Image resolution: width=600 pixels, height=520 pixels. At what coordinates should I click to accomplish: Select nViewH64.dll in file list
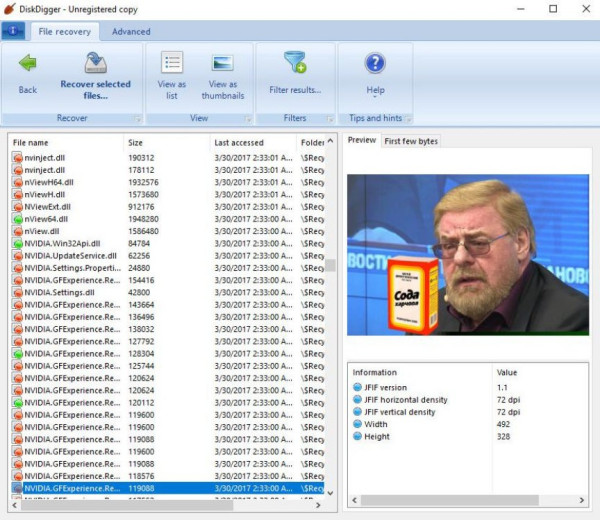pos(48,182)
